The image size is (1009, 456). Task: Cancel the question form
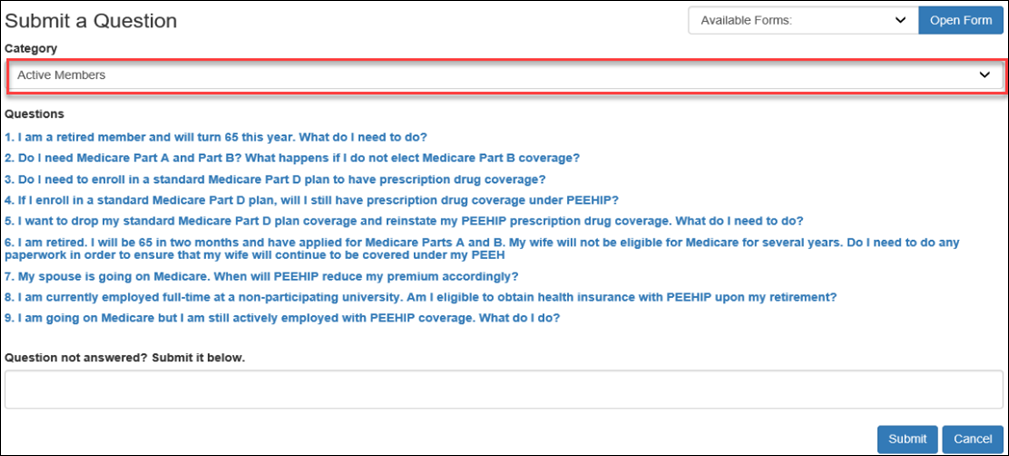click(x=972, y=439)
